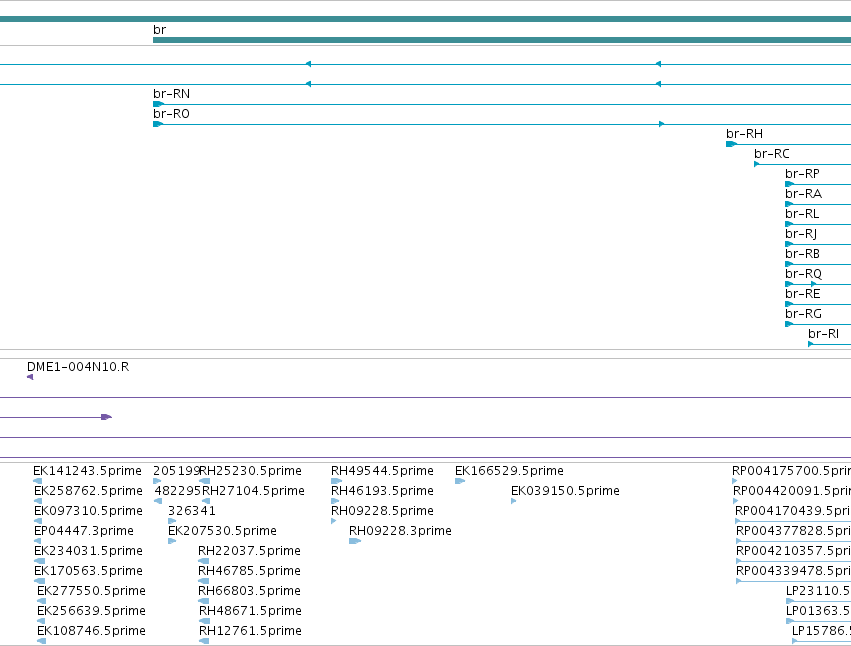Select the br-RC transcript label
This screenshot has width=851, height=646.
point(772,154)
